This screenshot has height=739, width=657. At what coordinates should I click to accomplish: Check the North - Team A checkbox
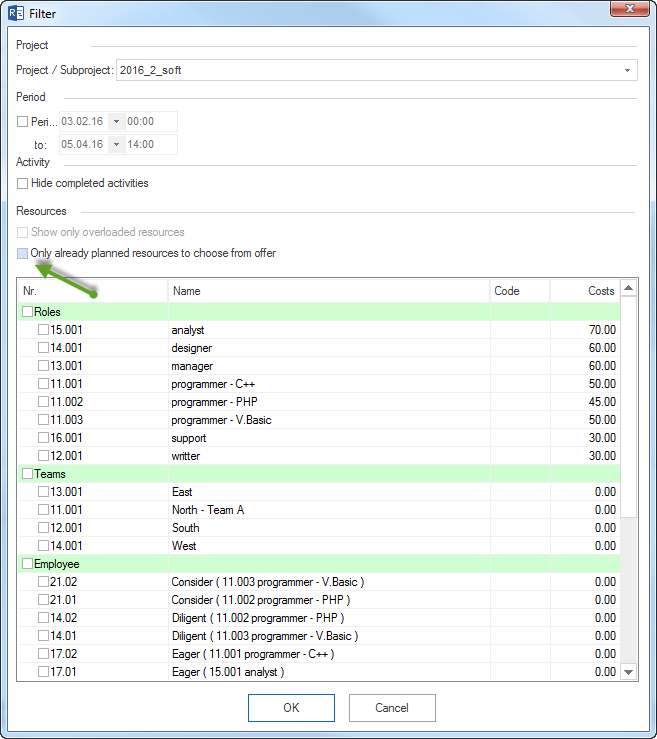(x=43, y=509)
